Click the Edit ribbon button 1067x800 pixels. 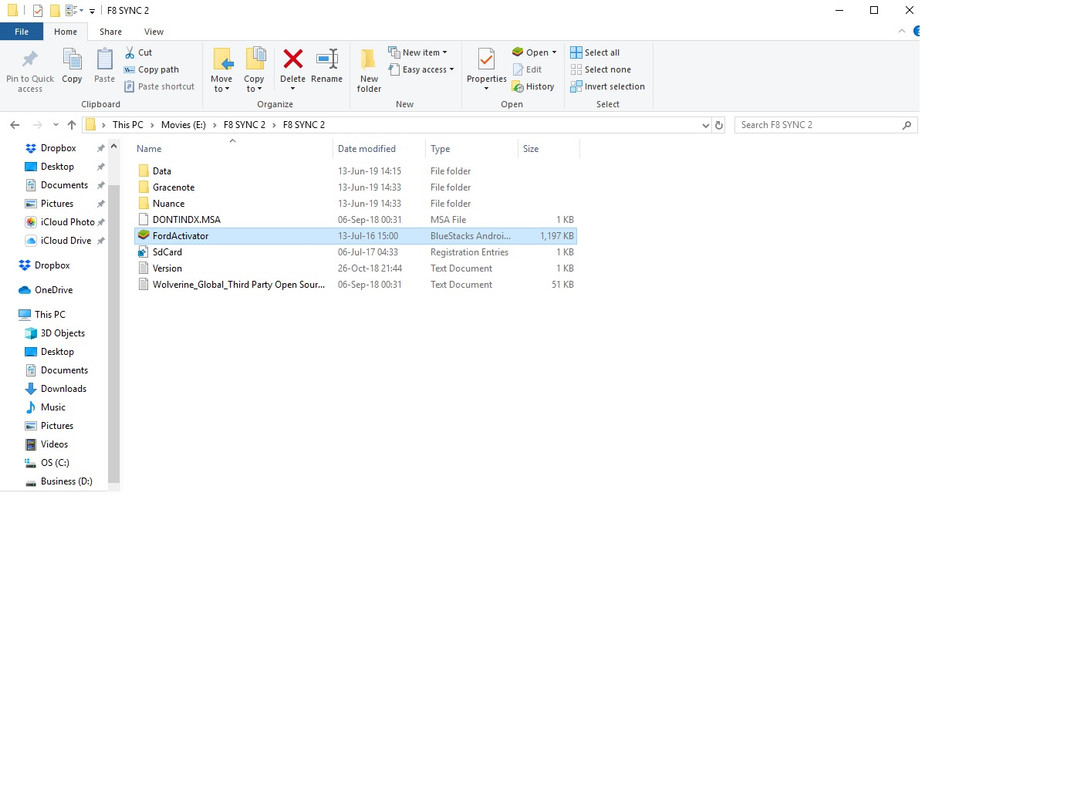point(527,69)
